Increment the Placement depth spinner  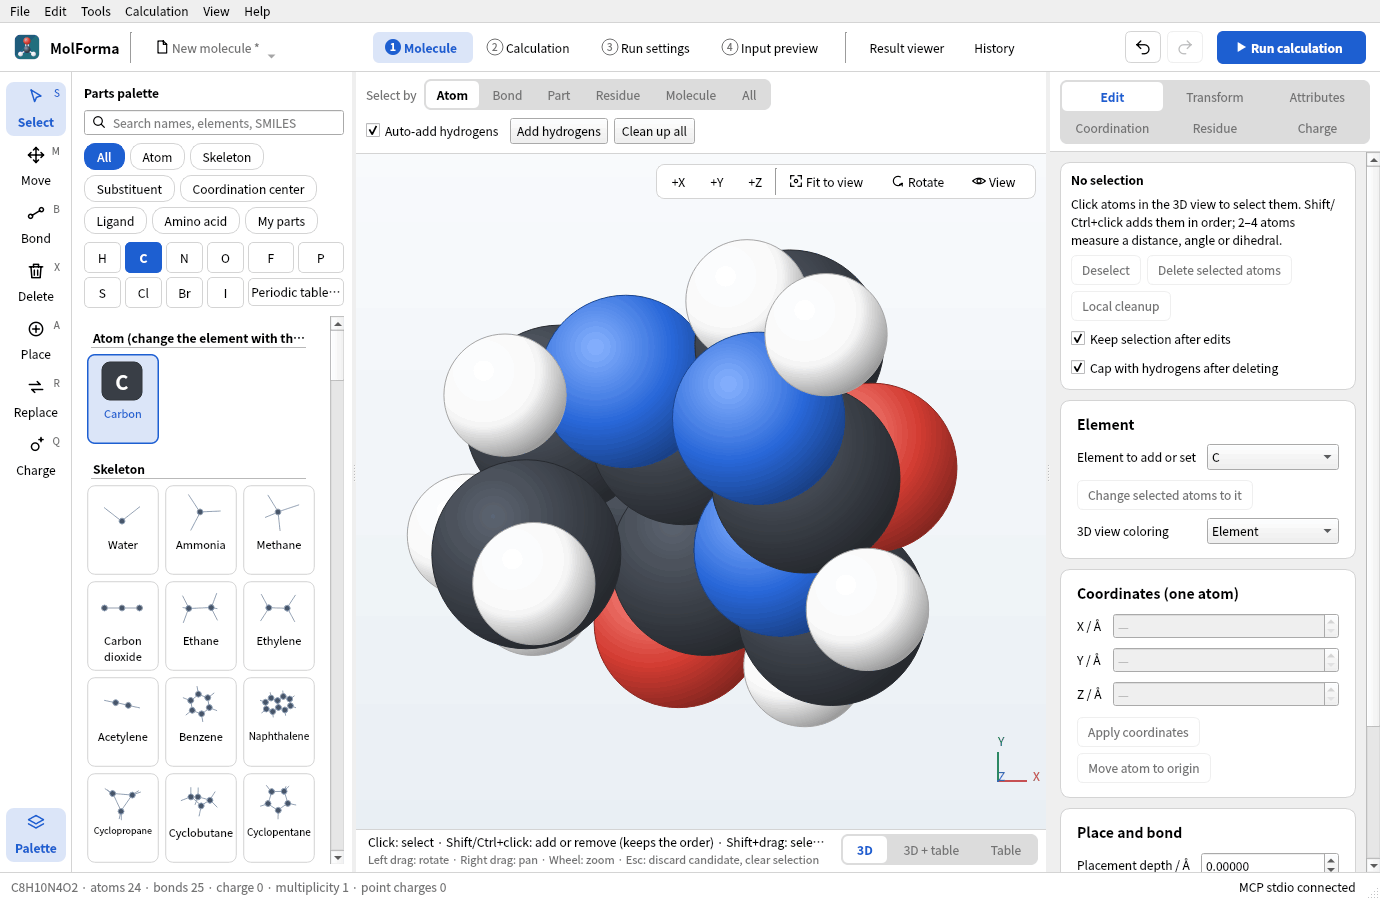pos(1331,860)
